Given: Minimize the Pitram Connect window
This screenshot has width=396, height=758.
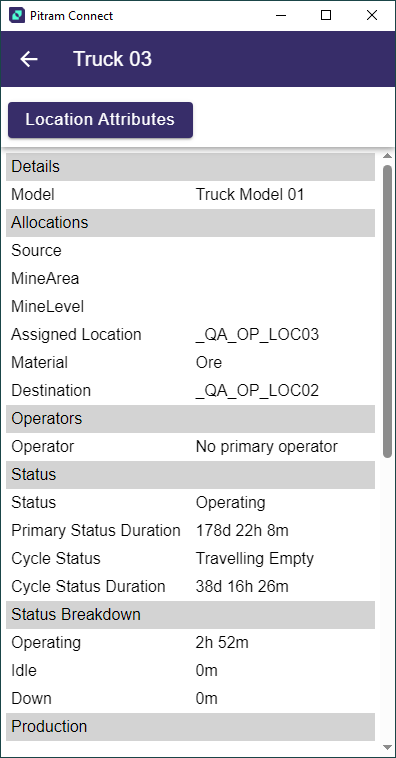Looking at the screenshot, I should [281, 15].
